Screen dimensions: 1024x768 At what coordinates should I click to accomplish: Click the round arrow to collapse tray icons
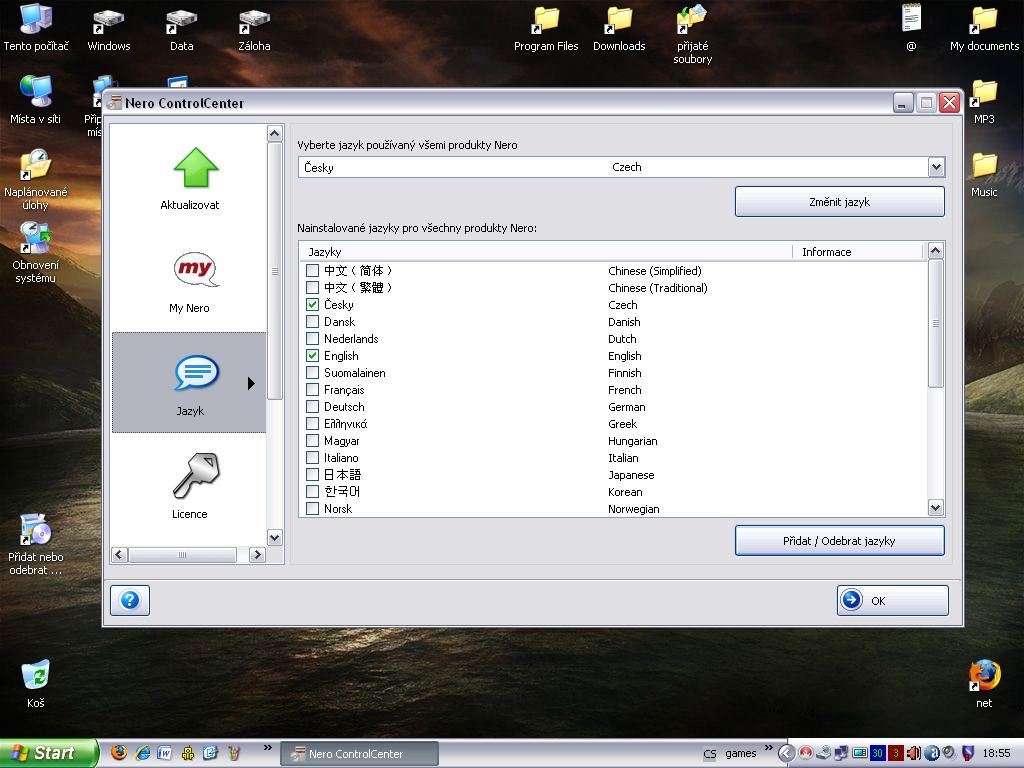786,754
